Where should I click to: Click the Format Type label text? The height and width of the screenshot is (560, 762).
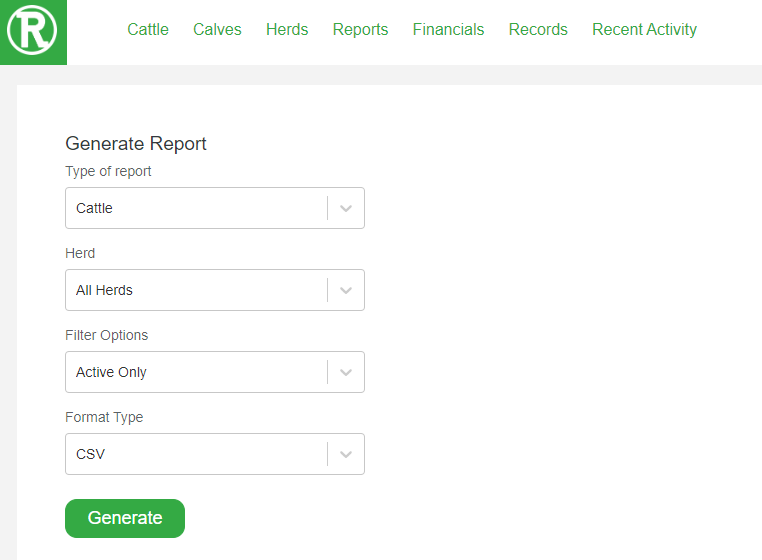pyautogui.click(x=104, y=418)
